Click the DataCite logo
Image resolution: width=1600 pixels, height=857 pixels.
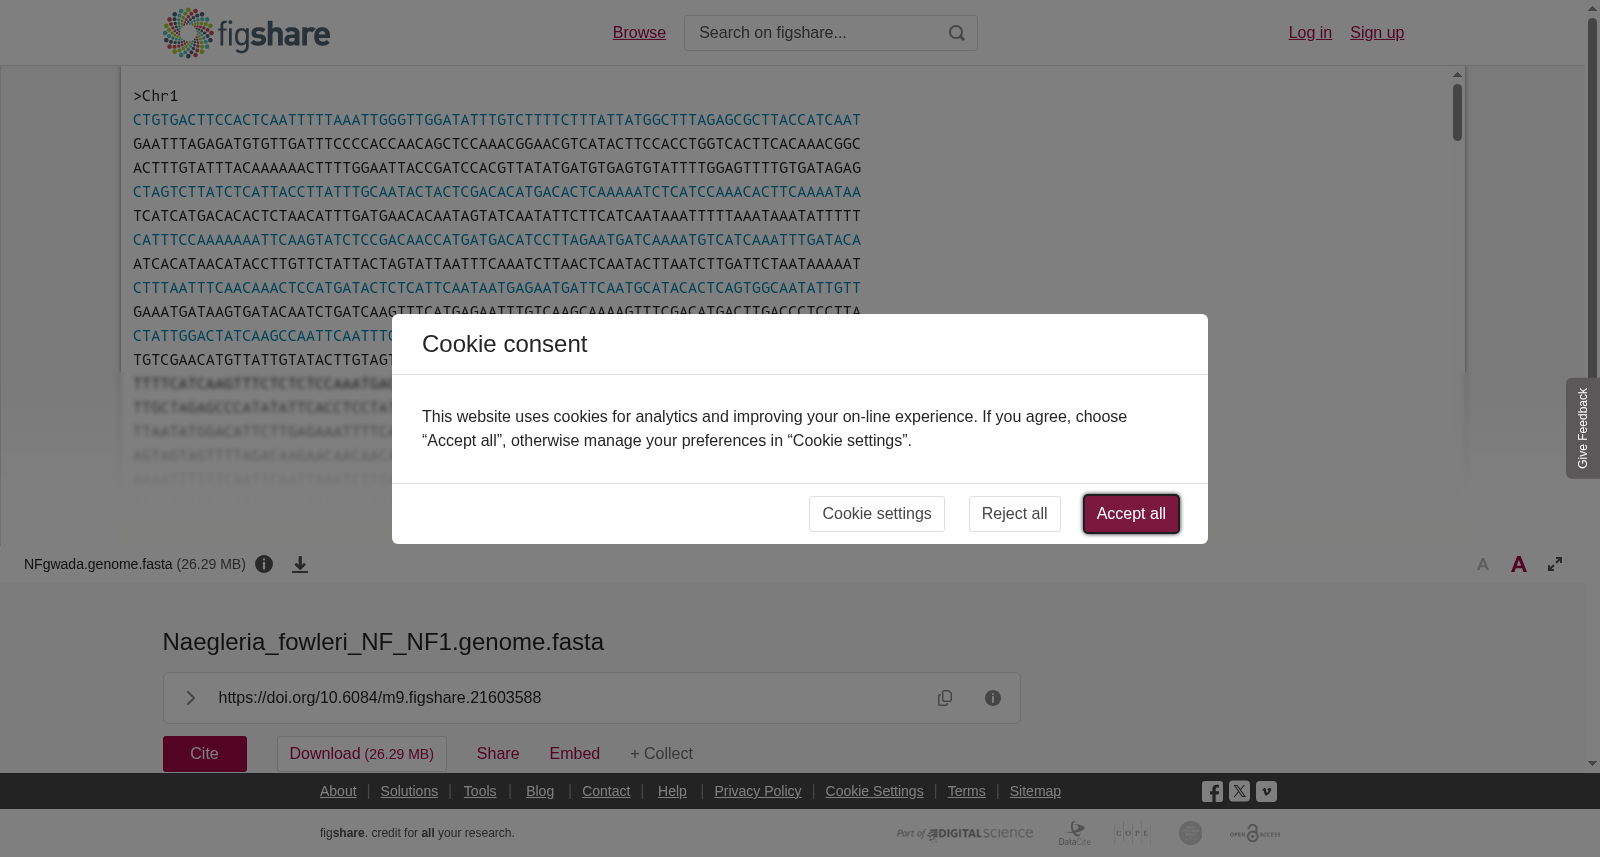[x=1075, y=833]
